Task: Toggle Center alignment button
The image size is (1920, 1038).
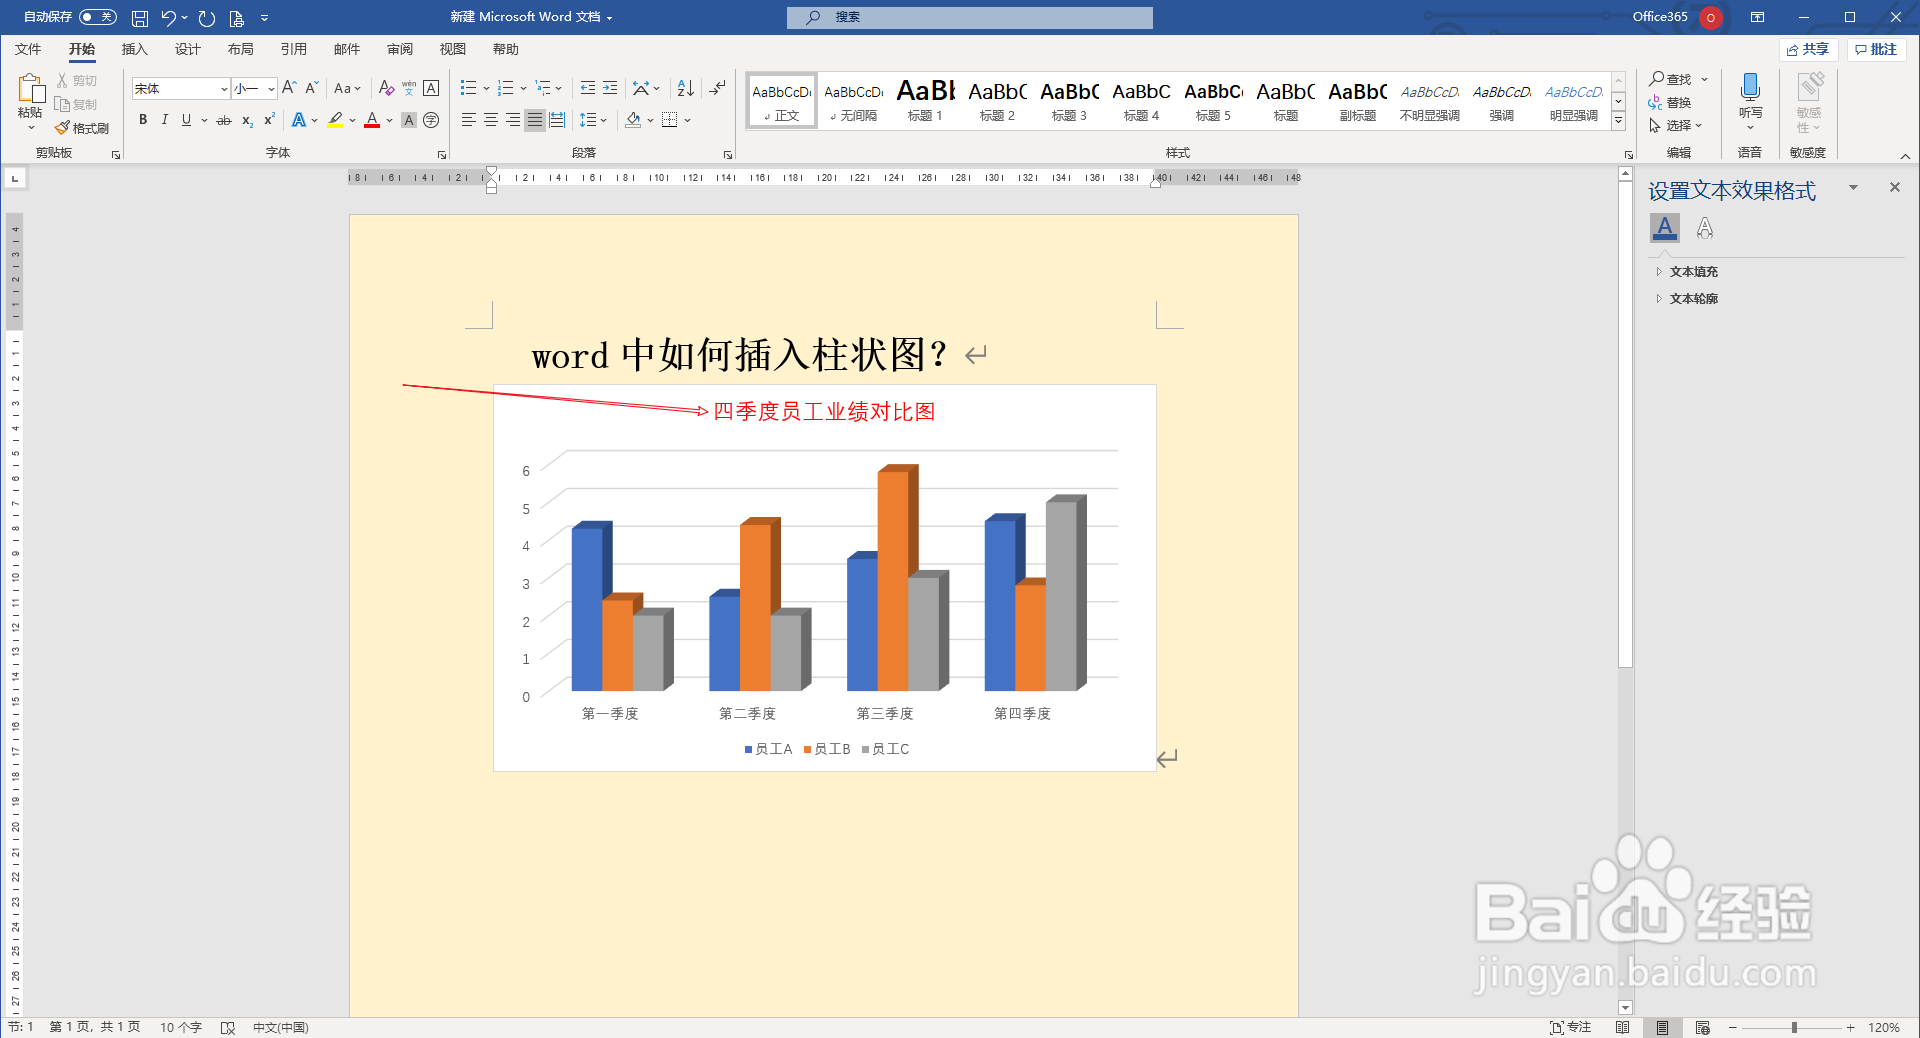Action: coord(490,120)
